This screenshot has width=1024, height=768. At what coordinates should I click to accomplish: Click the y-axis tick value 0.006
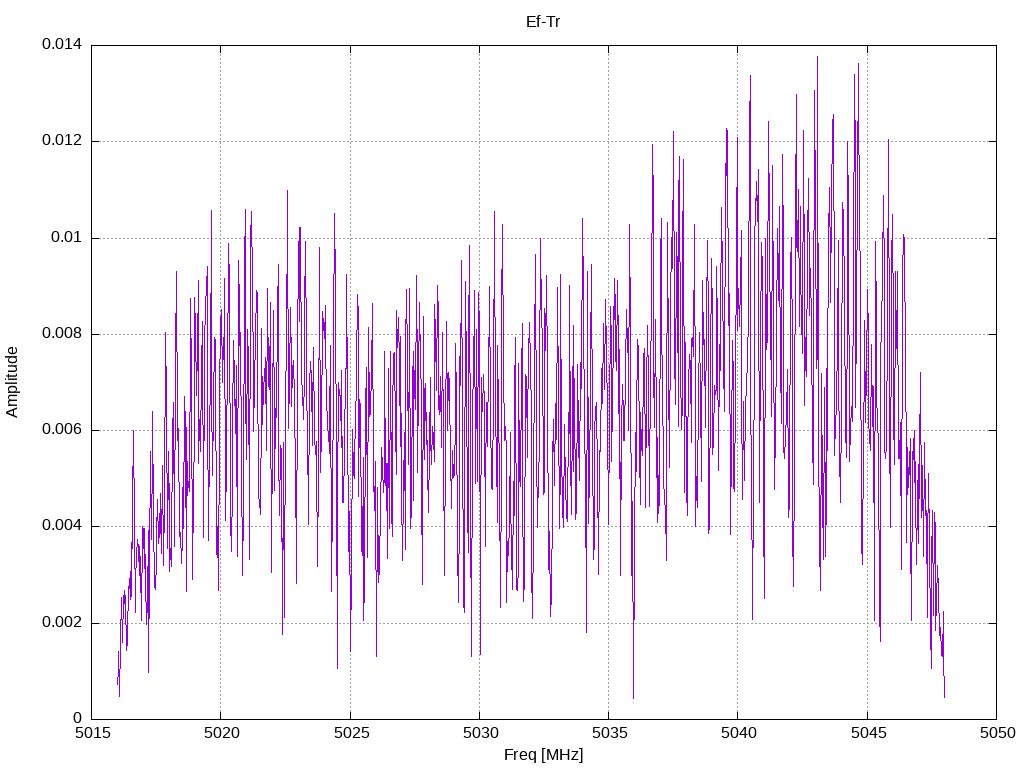coord(62,430)
